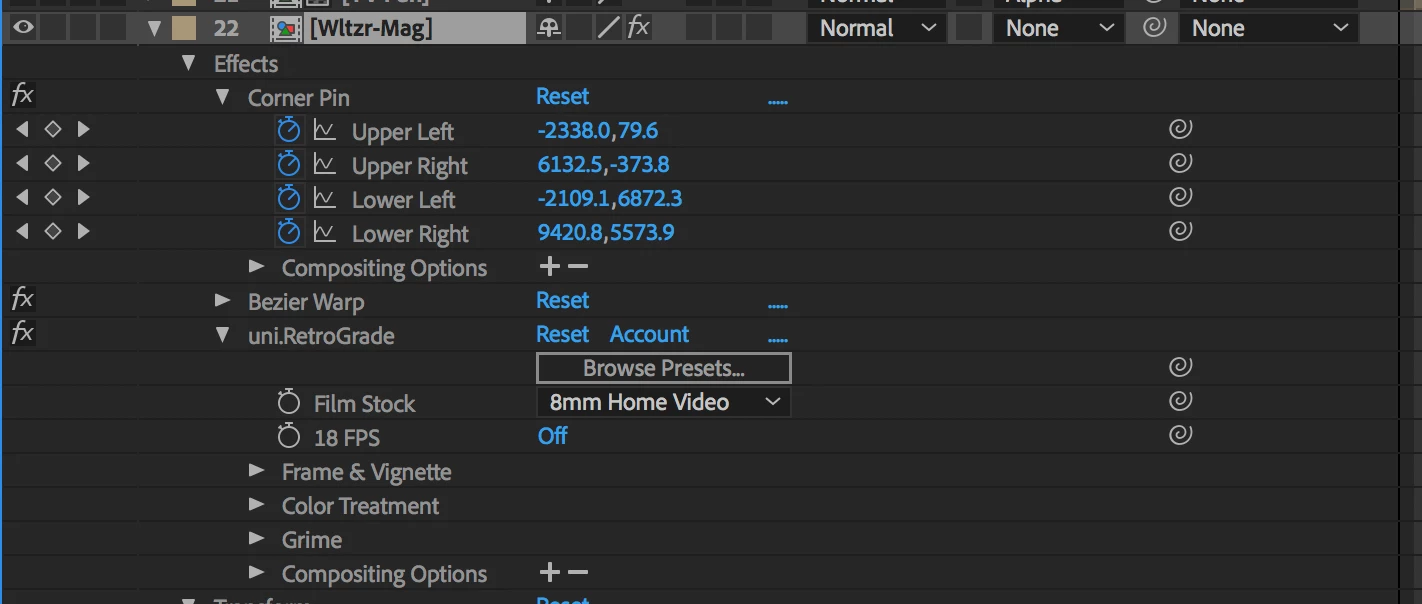
Task: Expand Frame & Vignette group
Action: (x=257, y=470)
